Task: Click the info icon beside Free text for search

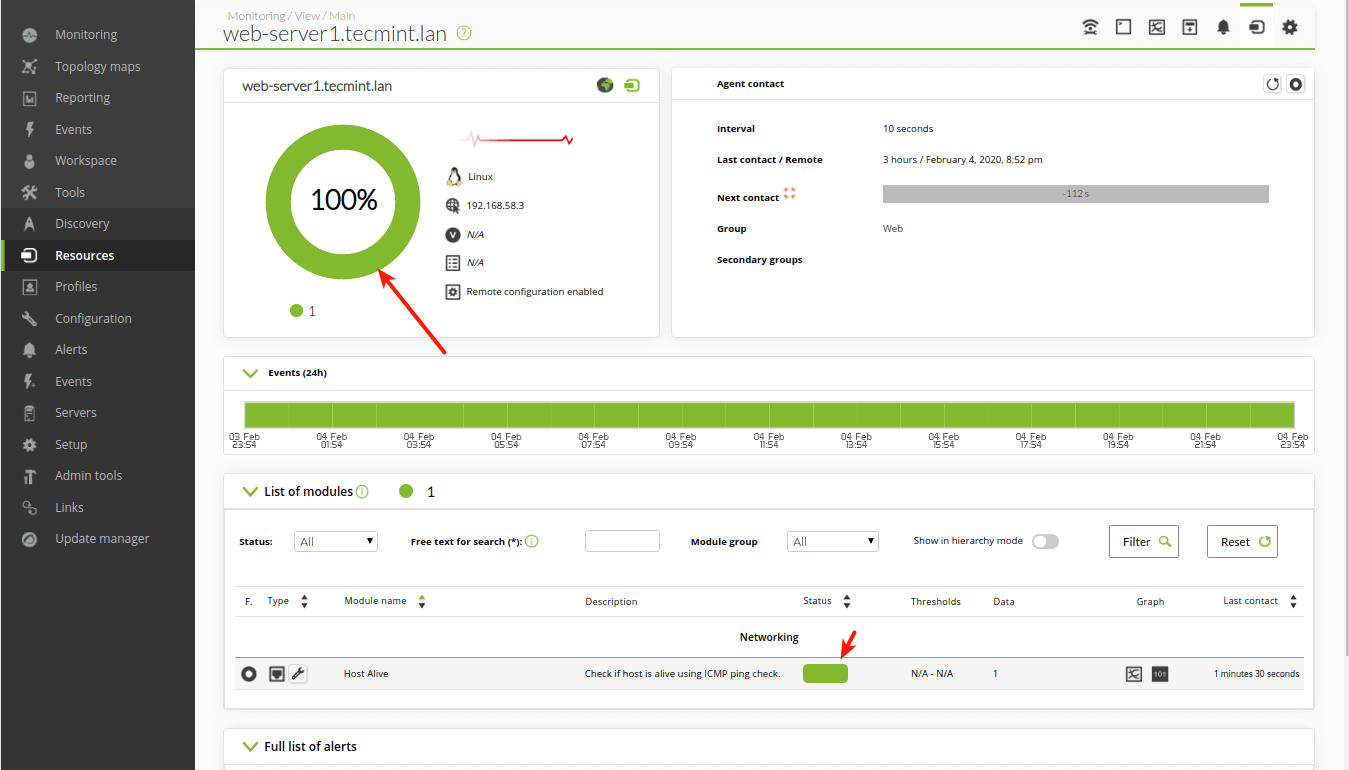Action: (532, 542)
